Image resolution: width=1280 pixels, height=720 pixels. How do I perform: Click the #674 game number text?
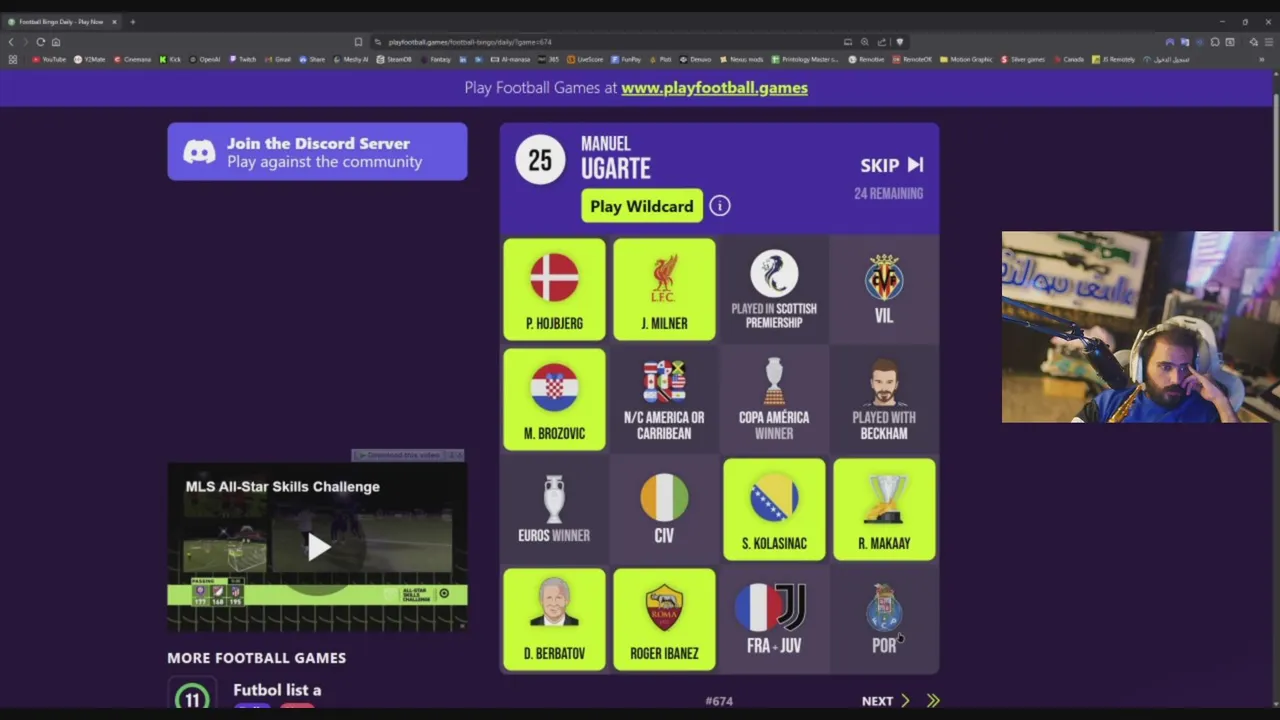719,701
